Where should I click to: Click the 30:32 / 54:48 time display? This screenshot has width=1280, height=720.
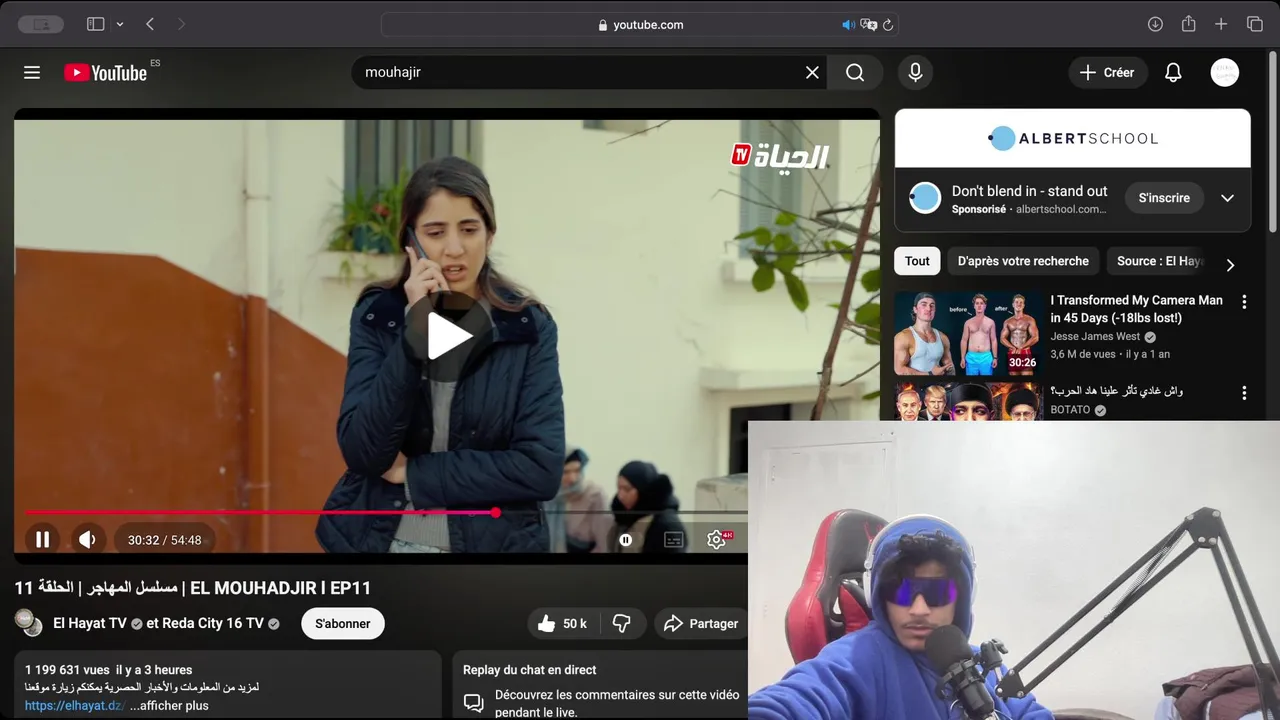tap(164, 540)
